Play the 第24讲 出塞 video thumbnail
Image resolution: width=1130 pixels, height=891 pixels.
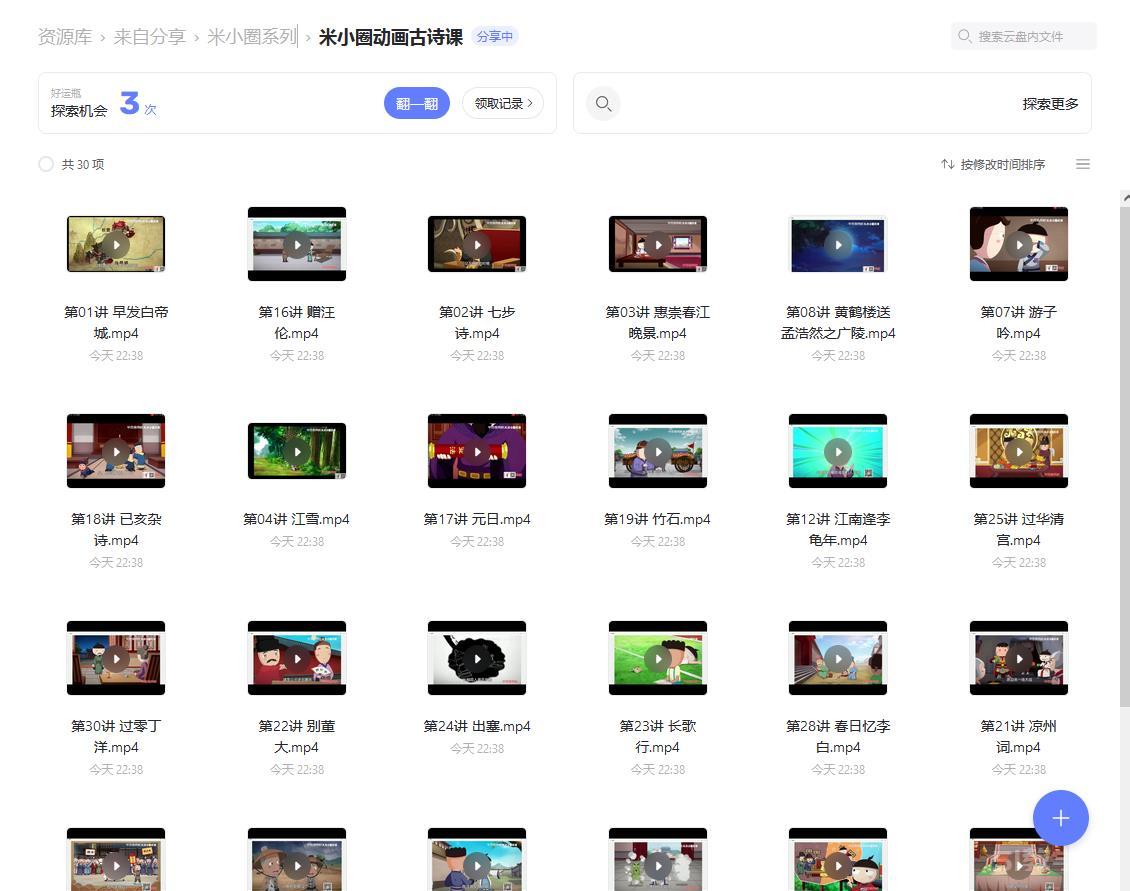click(x=477, y=658)
